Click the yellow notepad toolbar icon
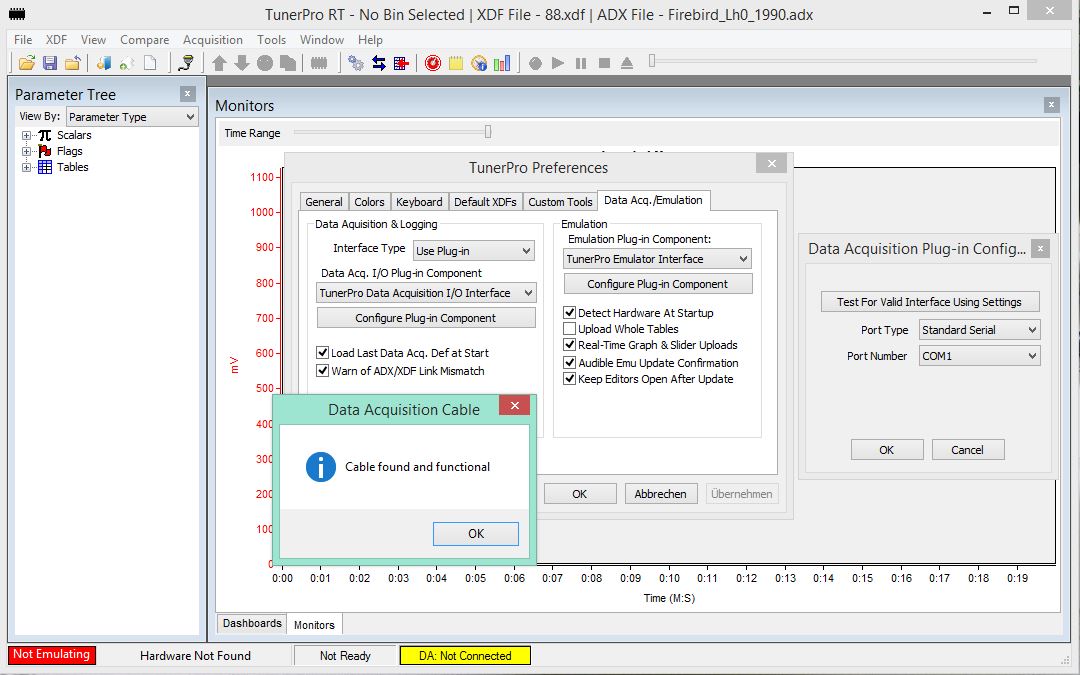This screenshot has height=675, width=1080. point(455,63)
